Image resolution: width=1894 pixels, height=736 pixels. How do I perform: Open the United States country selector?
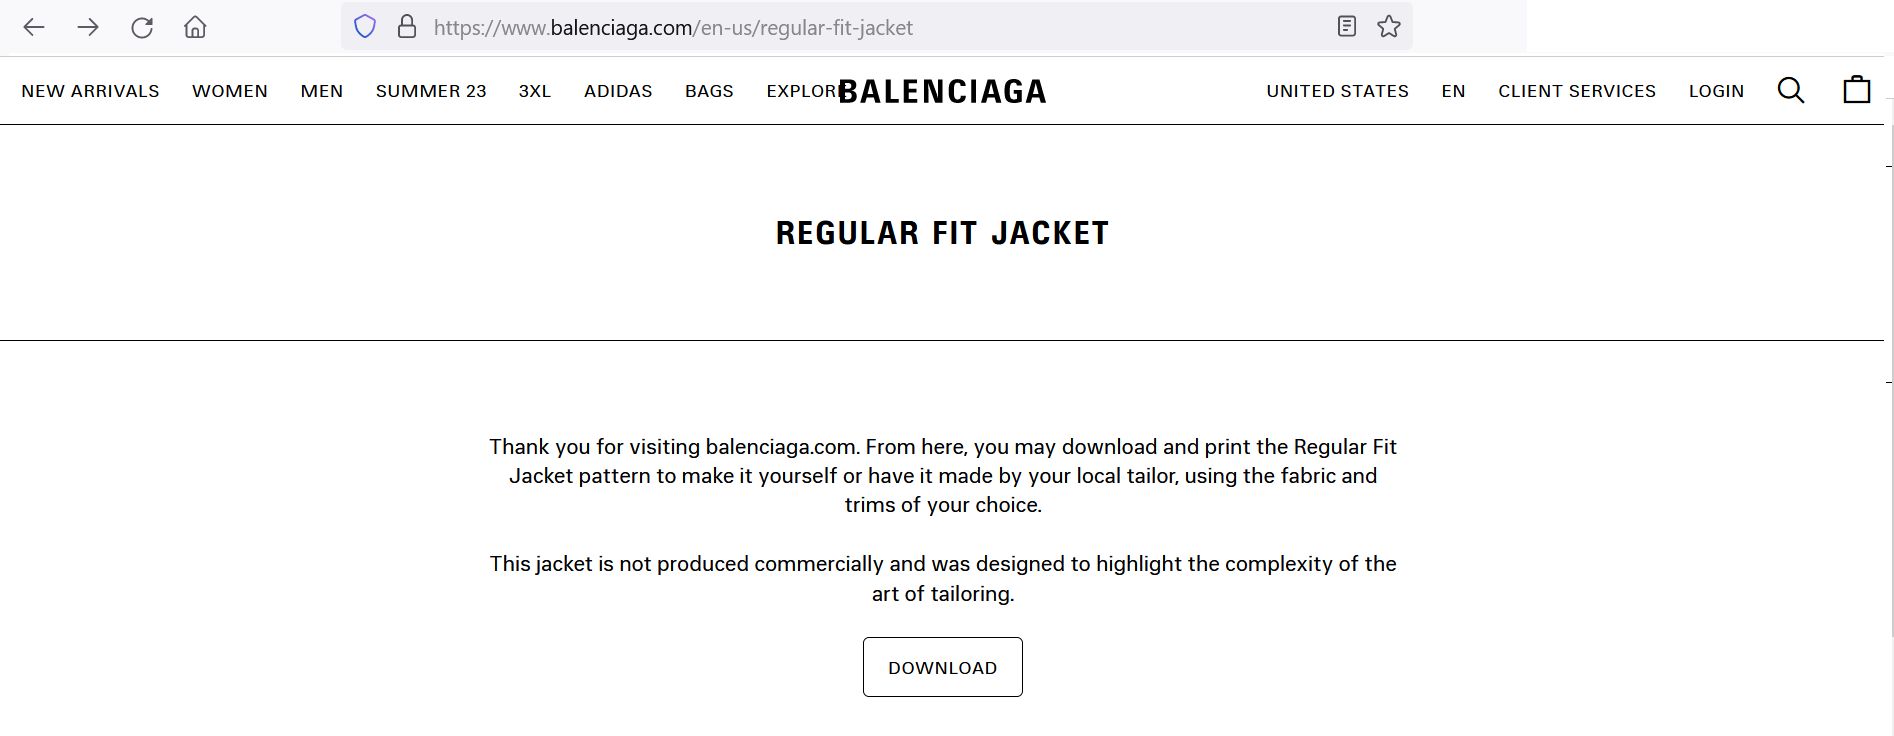pyautogui.click(x=1337, y=91)
